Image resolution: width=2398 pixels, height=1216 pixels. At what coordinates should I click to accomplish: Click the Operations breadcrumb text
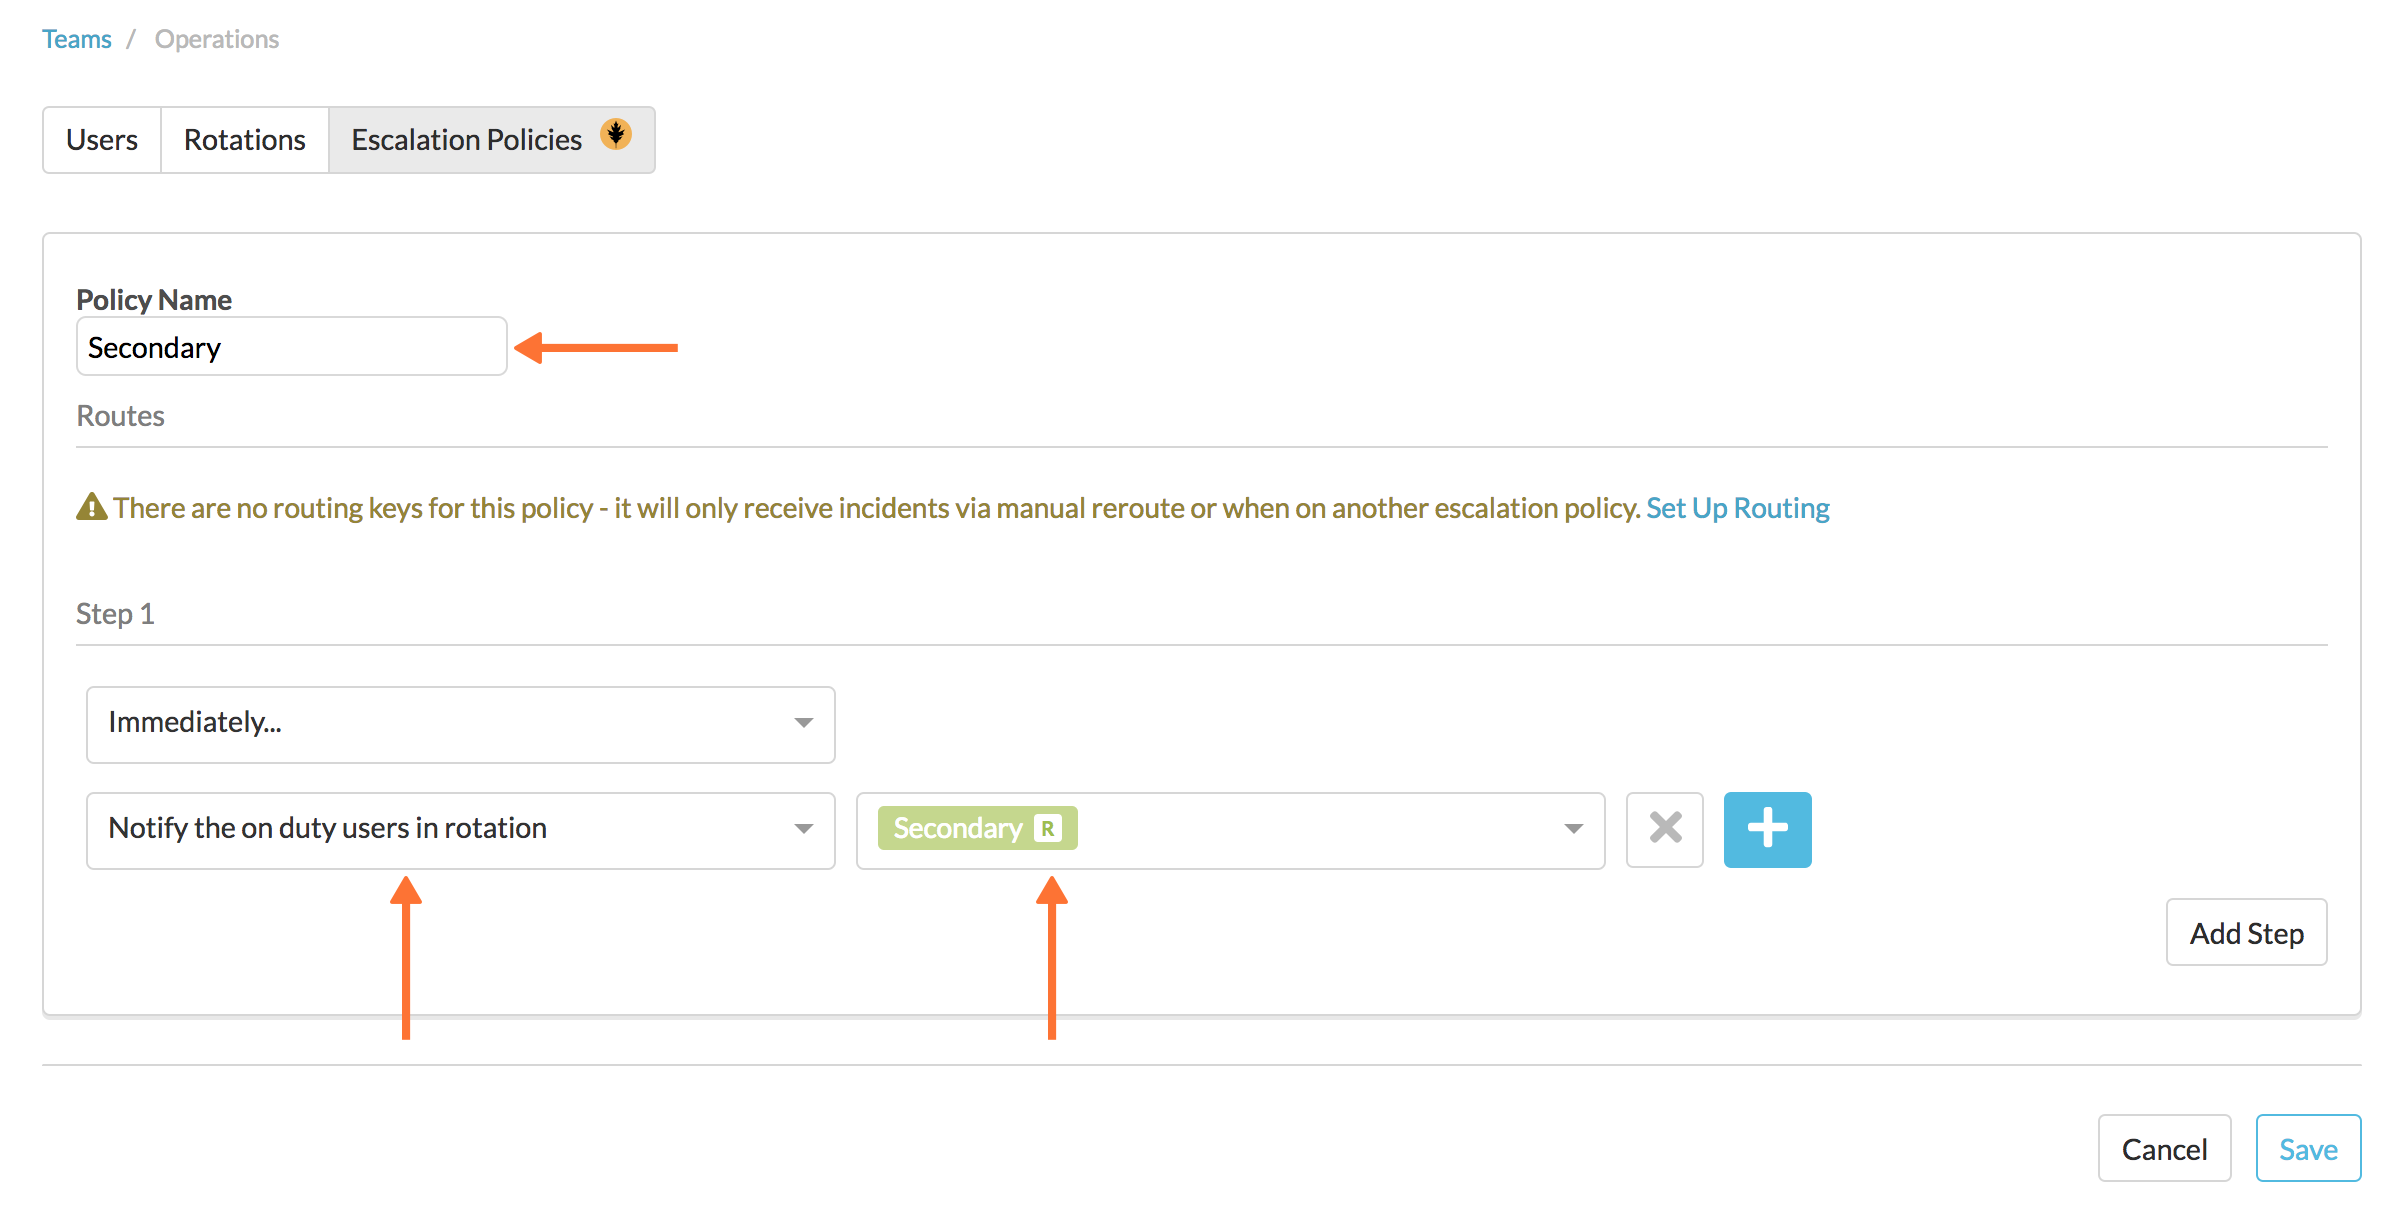tap(217, 39)
